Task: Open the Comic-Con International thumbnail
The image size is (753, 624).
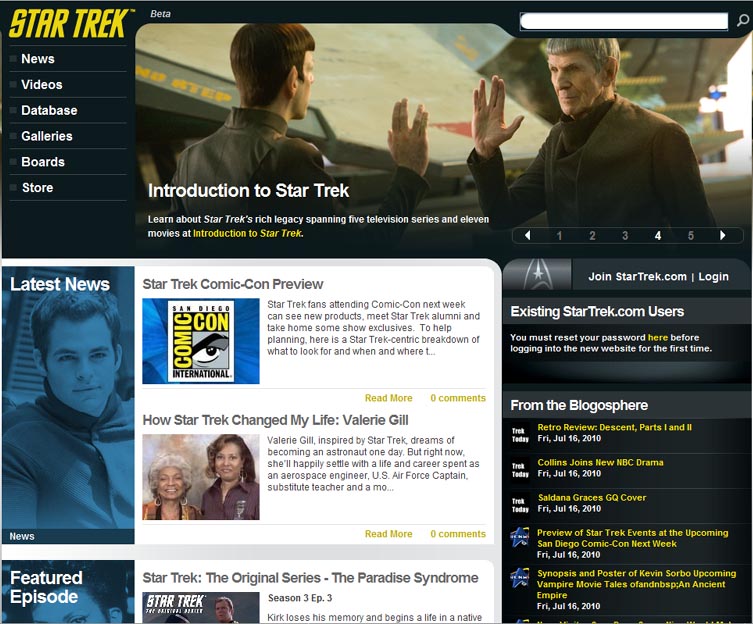Action: [201, 341]
